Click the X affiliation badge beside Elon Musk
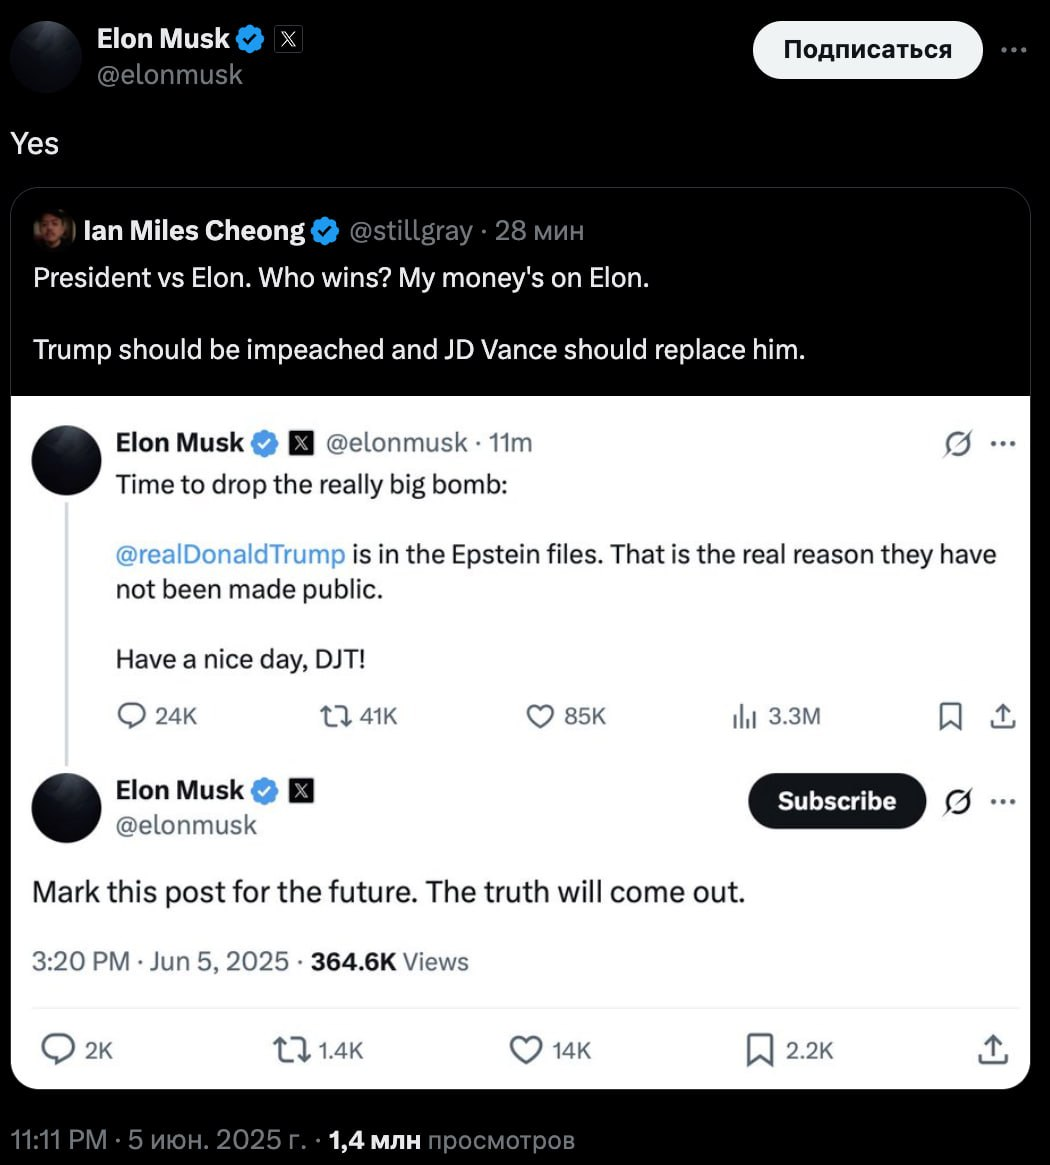 (288, 39)
